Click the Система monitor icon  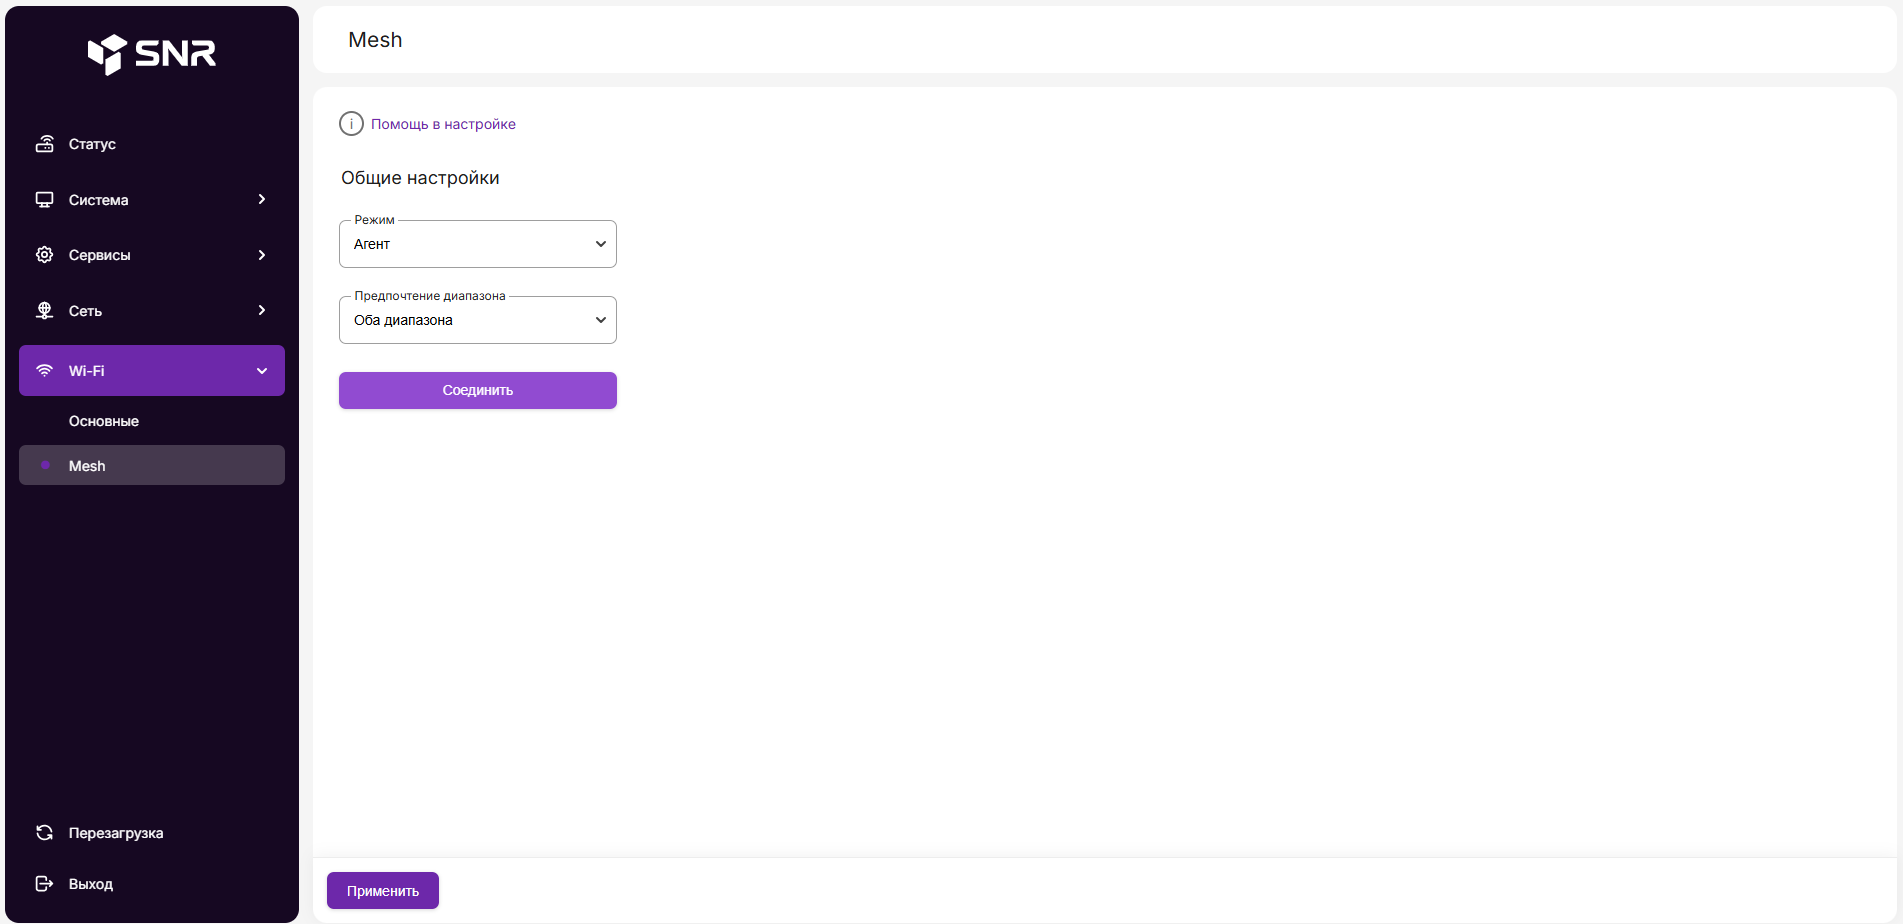pyautogui.click(x=45, y=200)
